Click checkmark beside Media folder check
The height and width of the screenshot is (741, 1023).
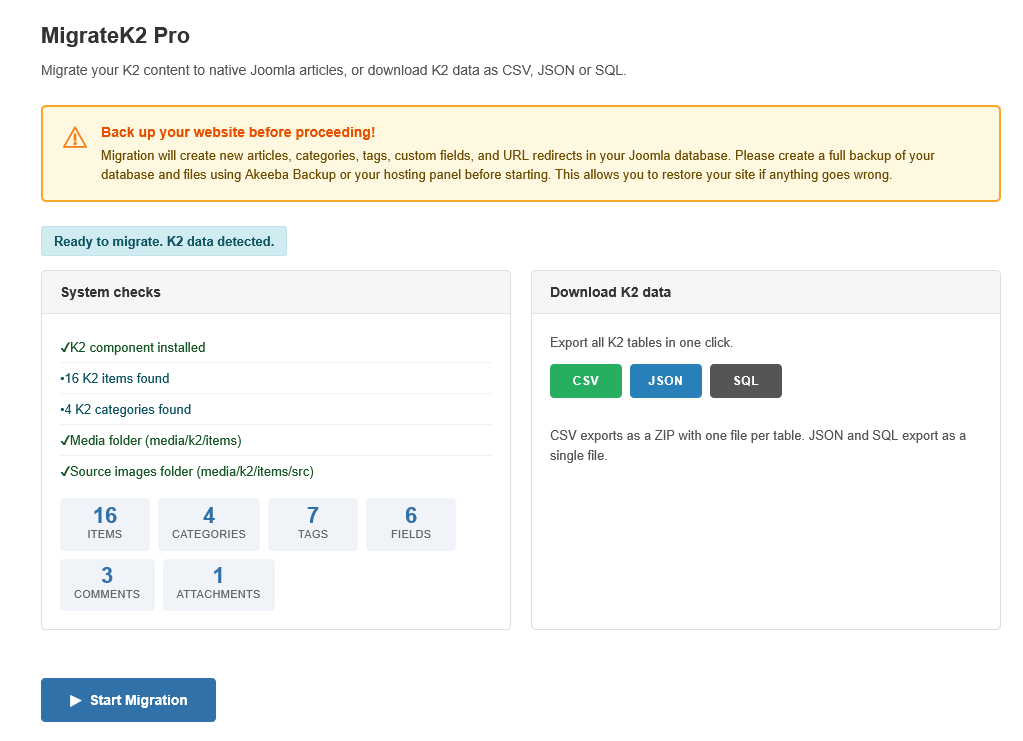[65, 441]
